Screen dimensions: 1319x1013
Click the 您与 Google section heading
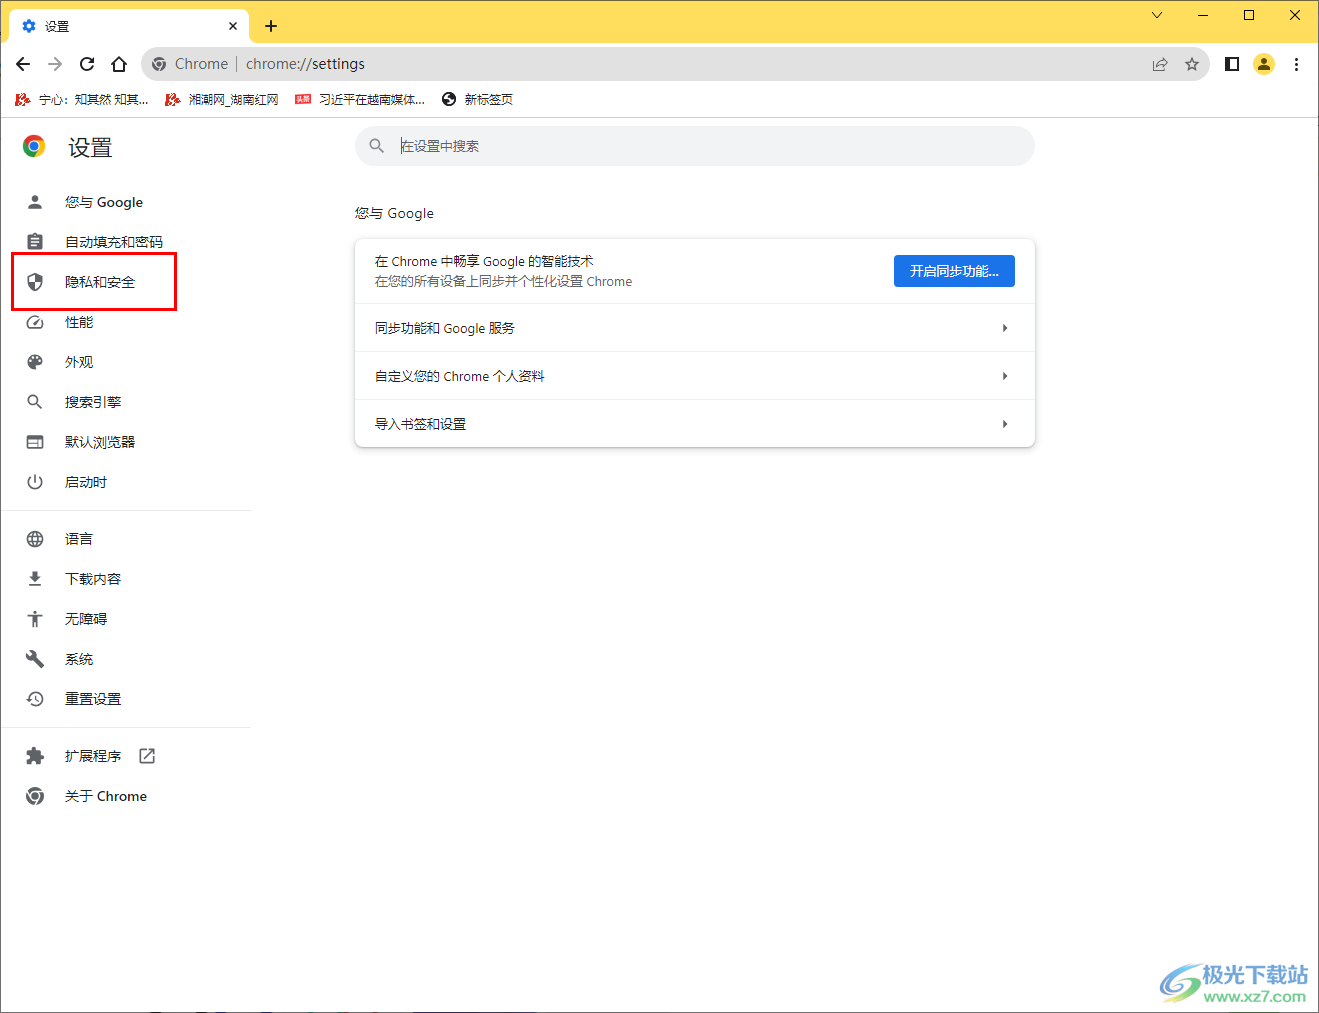[394, 213]
